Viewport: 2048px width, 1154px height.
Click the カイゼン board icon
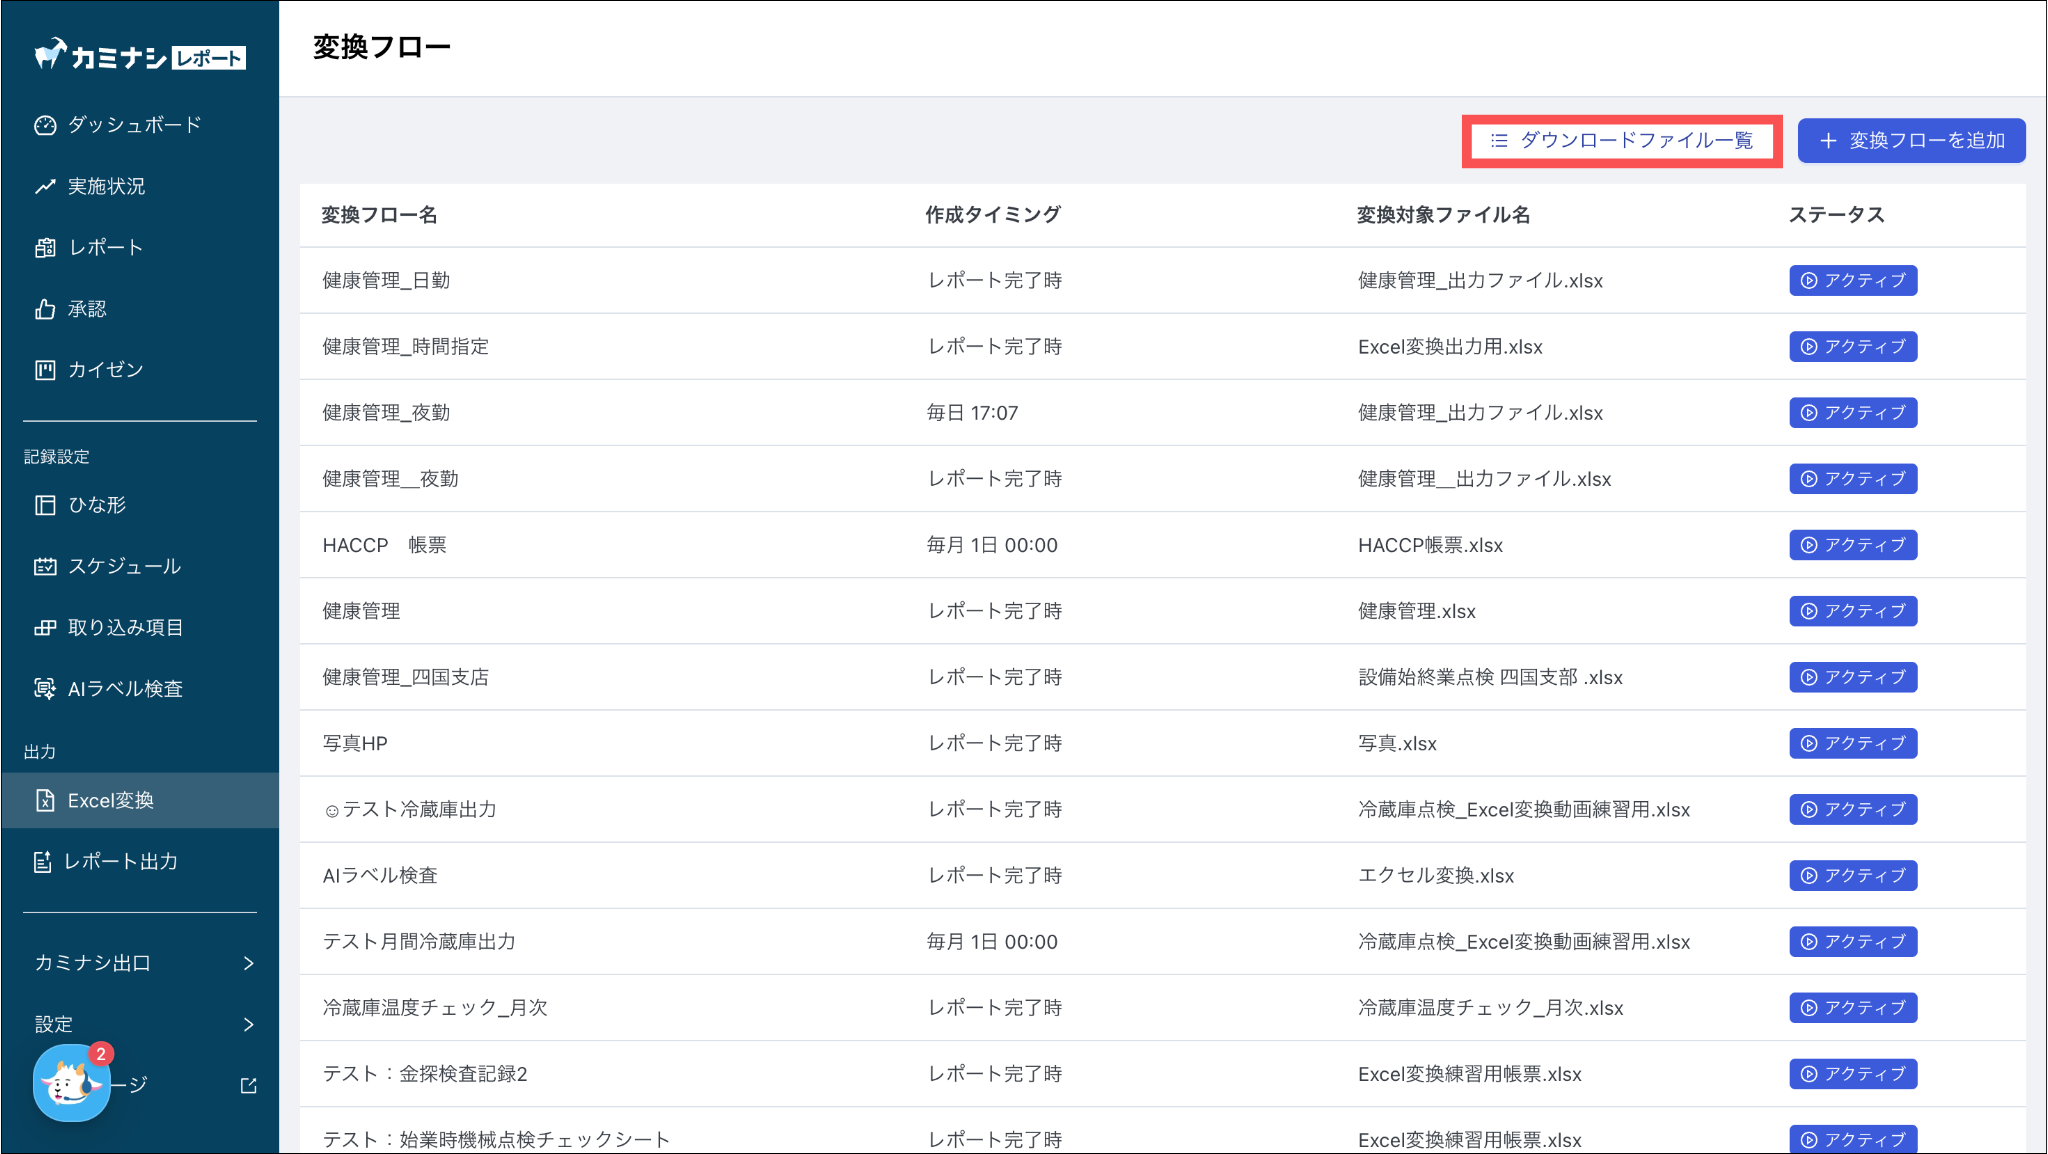[45, 370]
